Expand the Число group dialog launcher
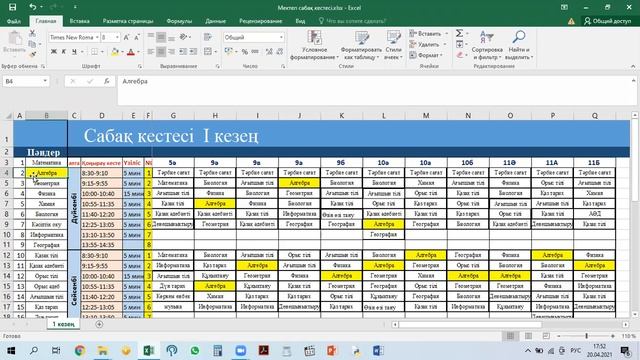The image size is (640, 360). tap(283, 66)
